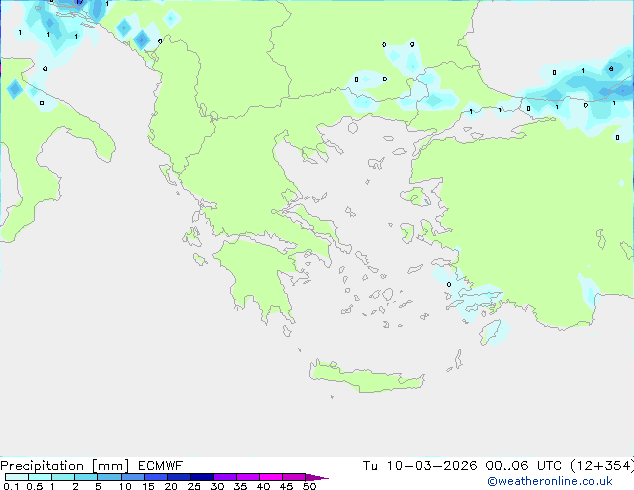Click the island of Crete on the map
The height and width of the screenshot is (490, 634).
click(366, 378)
